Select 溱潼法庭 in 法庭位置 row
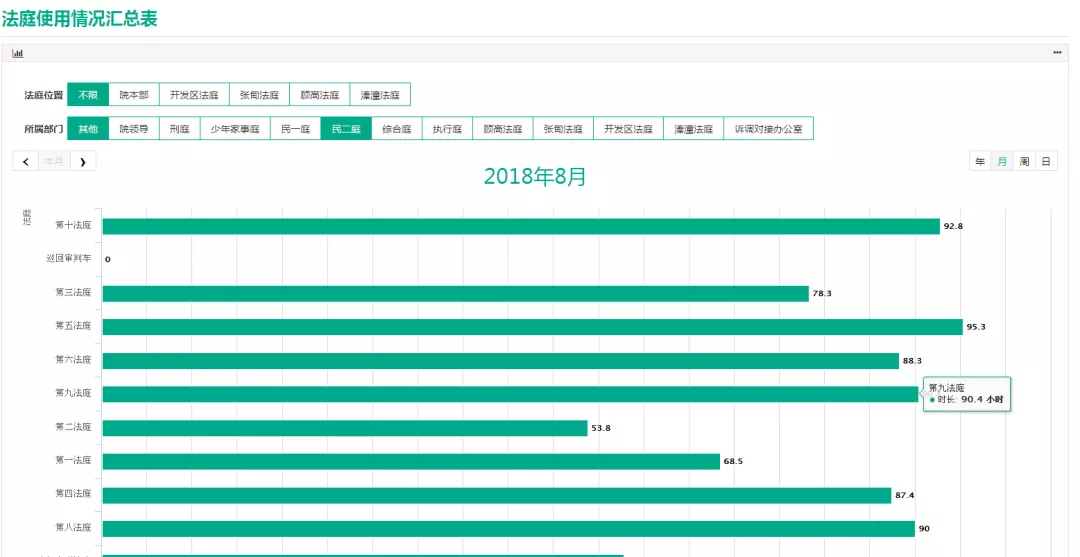1080x557 pixels. point(380,95)
